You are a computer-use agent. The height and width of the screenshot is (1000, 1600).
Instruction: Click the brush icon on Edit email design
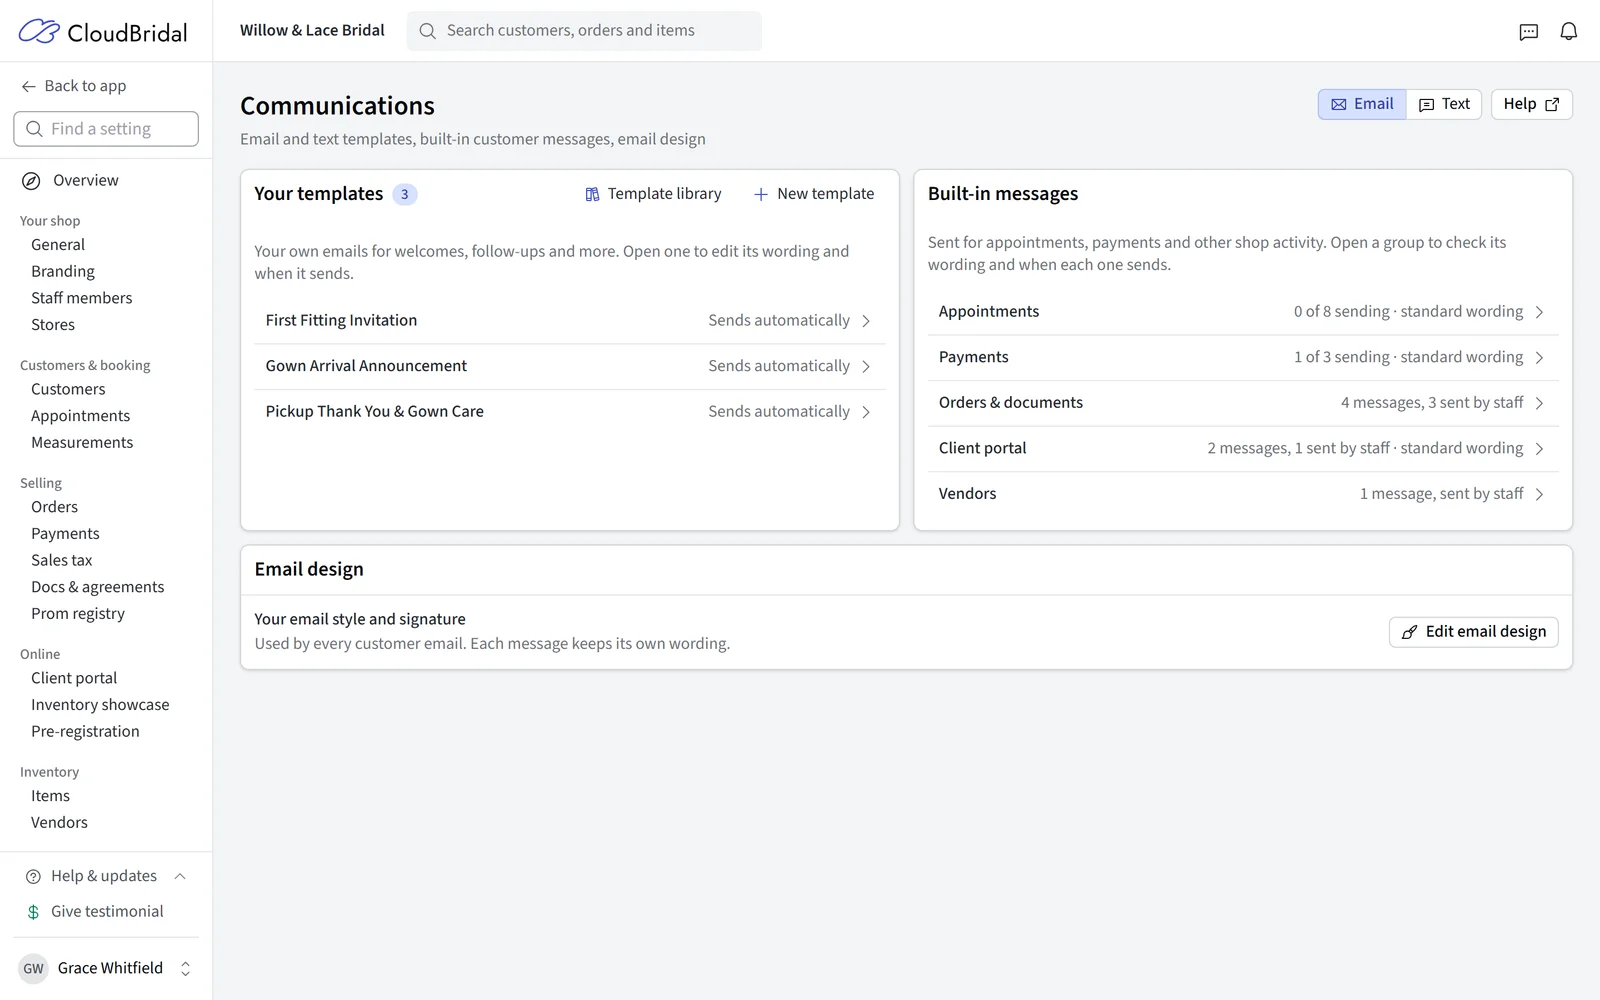click(1409, 632)
